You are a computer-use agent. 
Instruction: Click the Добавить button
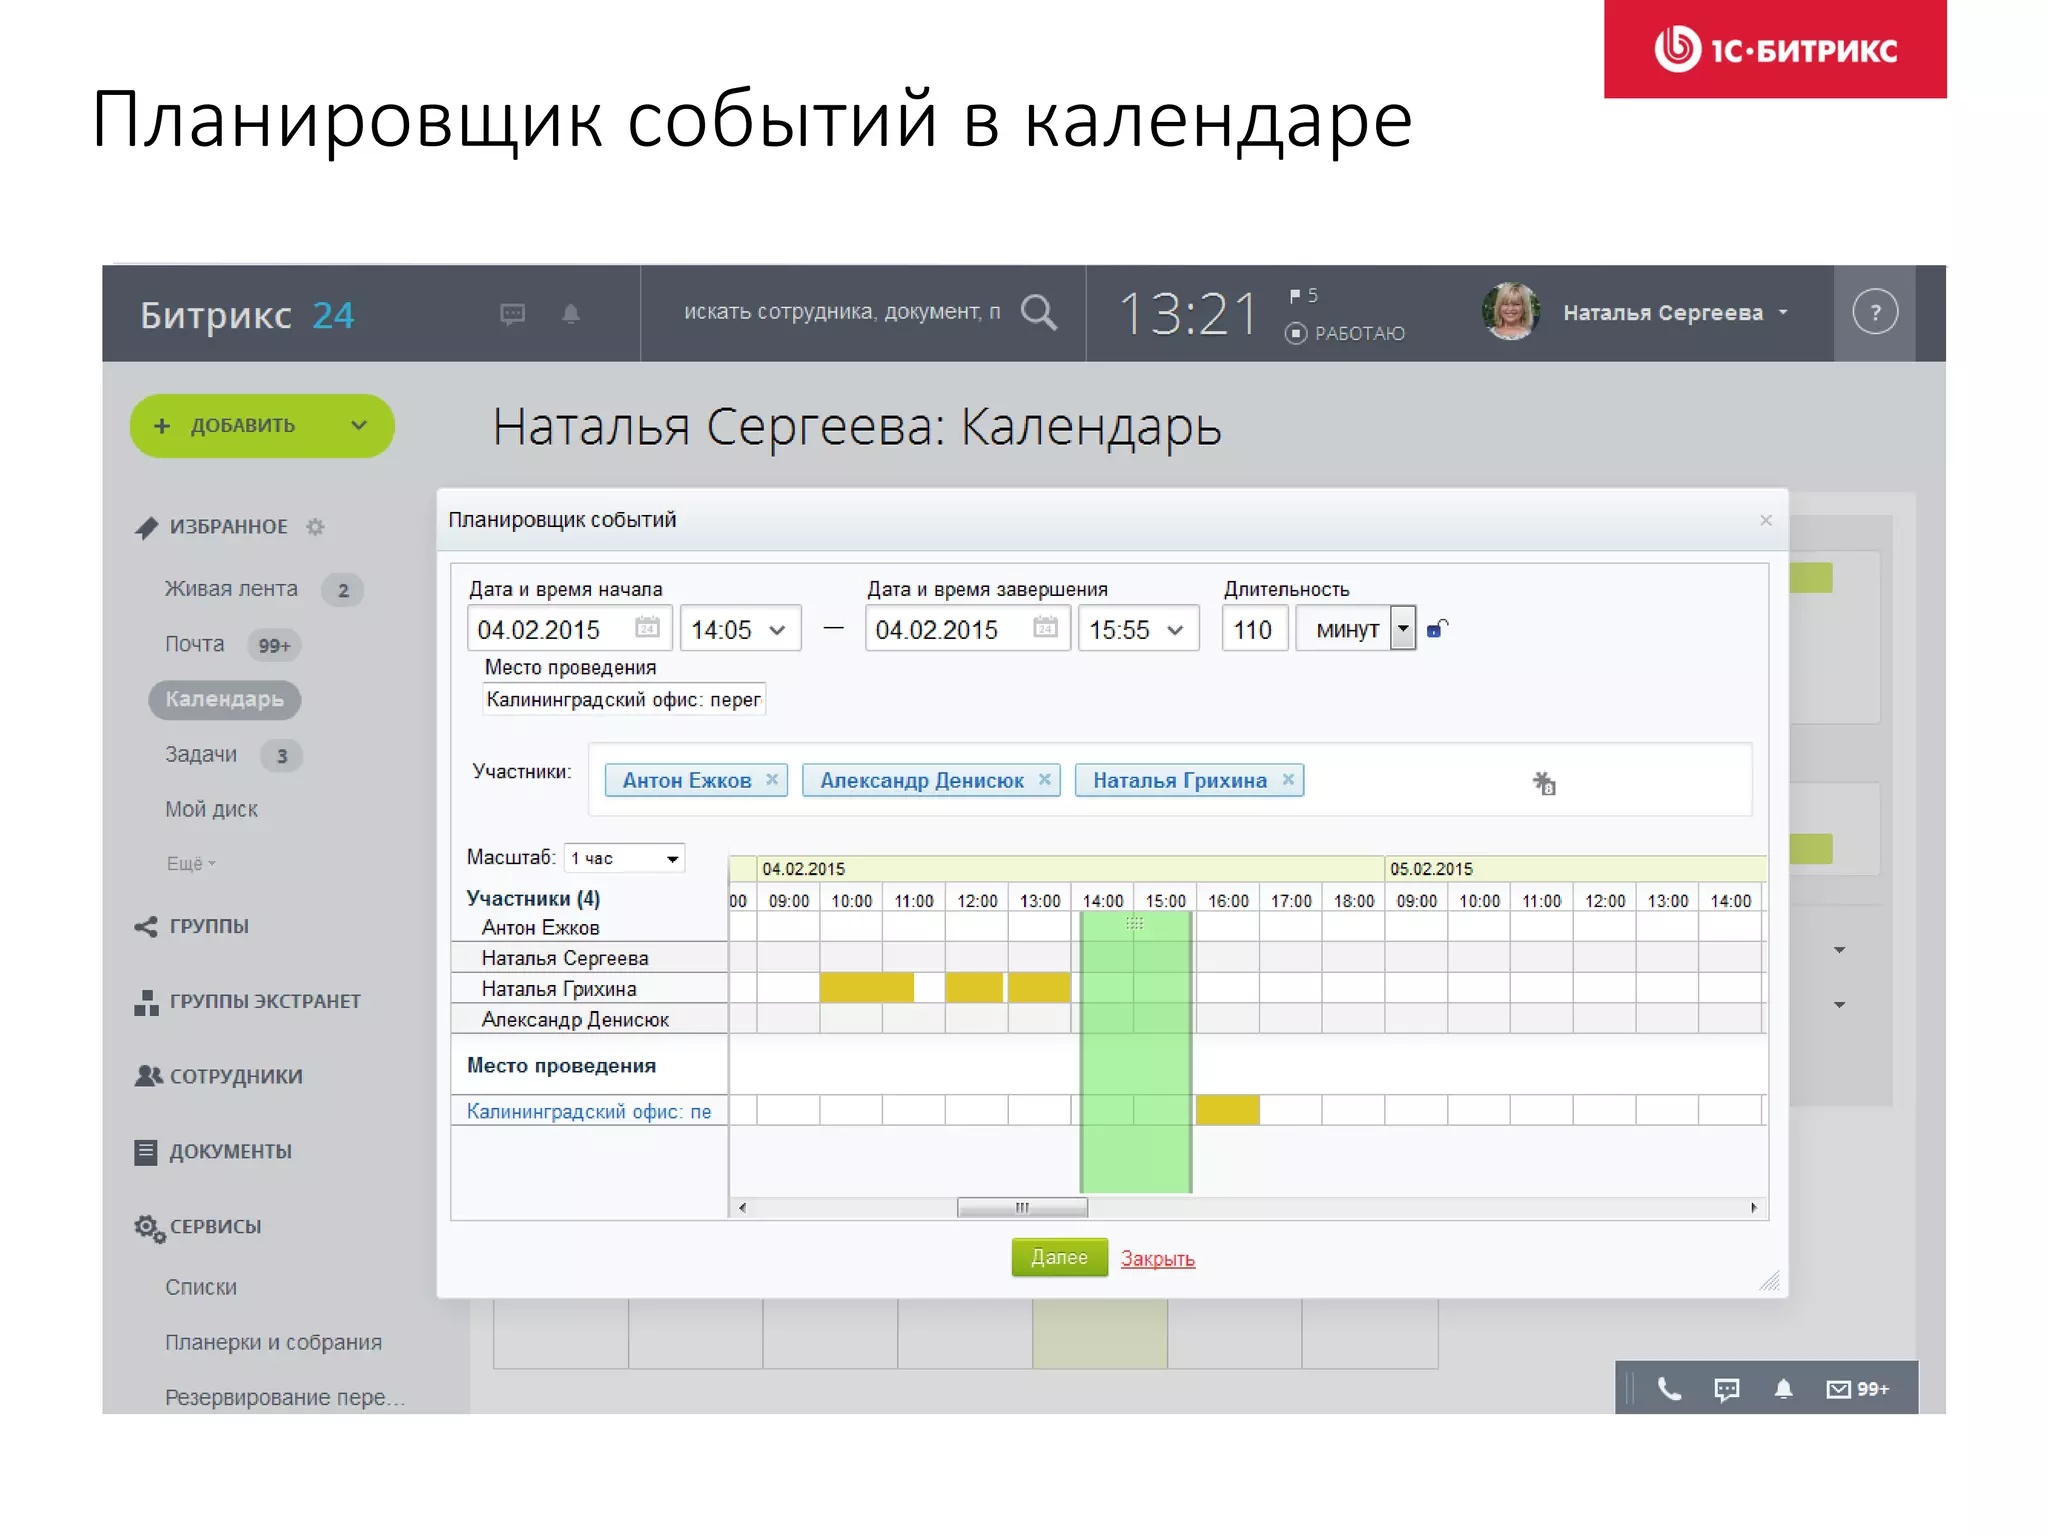[262, 425]
